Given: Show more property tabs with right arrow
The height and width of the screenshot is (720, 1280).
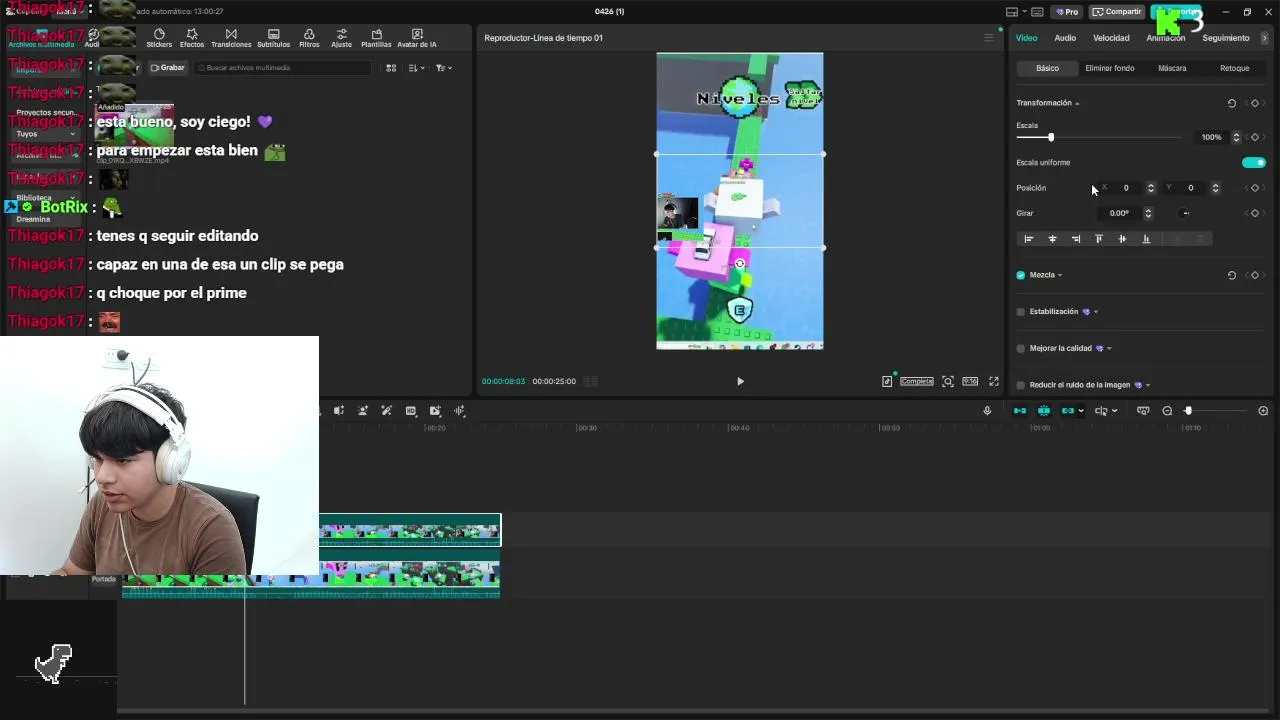Looking at the screenshot, I should coord(1265,38).
